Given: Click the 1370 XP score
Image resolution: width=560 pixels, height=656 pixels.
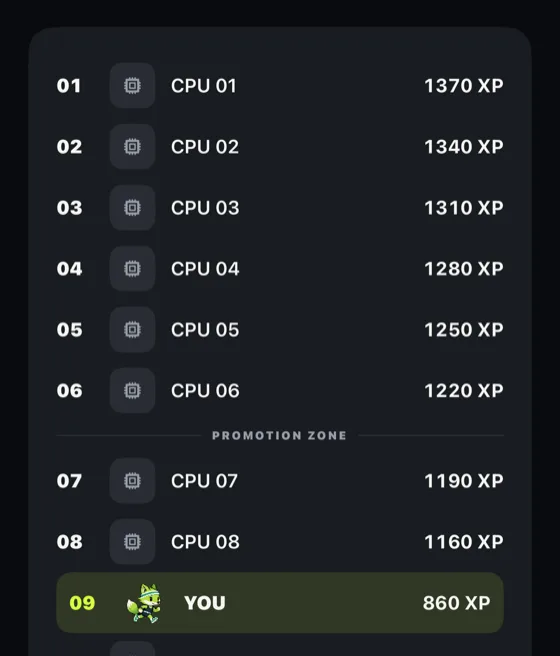Looking at the screenshot, I should click(x=464, y=86).
